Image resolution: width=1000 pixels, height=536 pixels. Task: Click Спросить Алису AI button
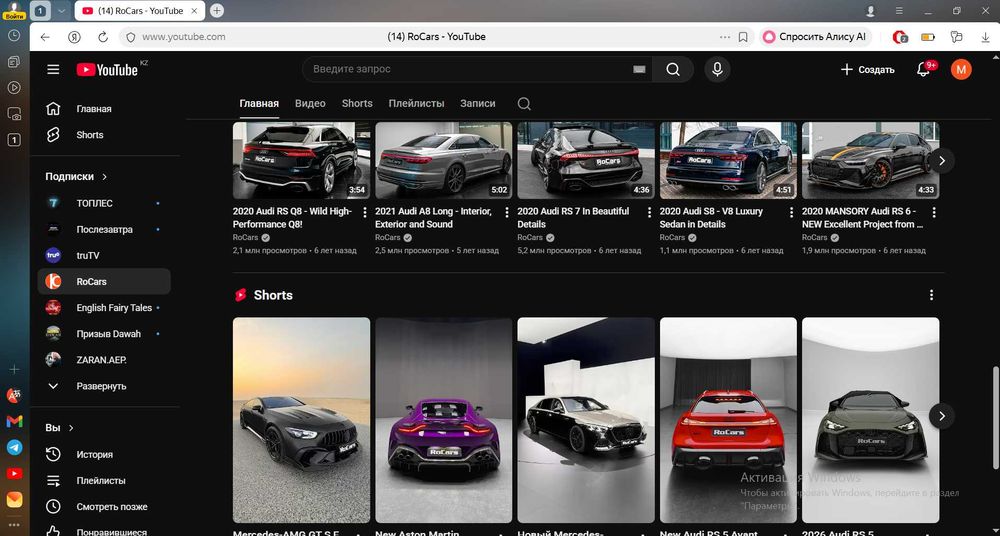[x=816, y=37]
